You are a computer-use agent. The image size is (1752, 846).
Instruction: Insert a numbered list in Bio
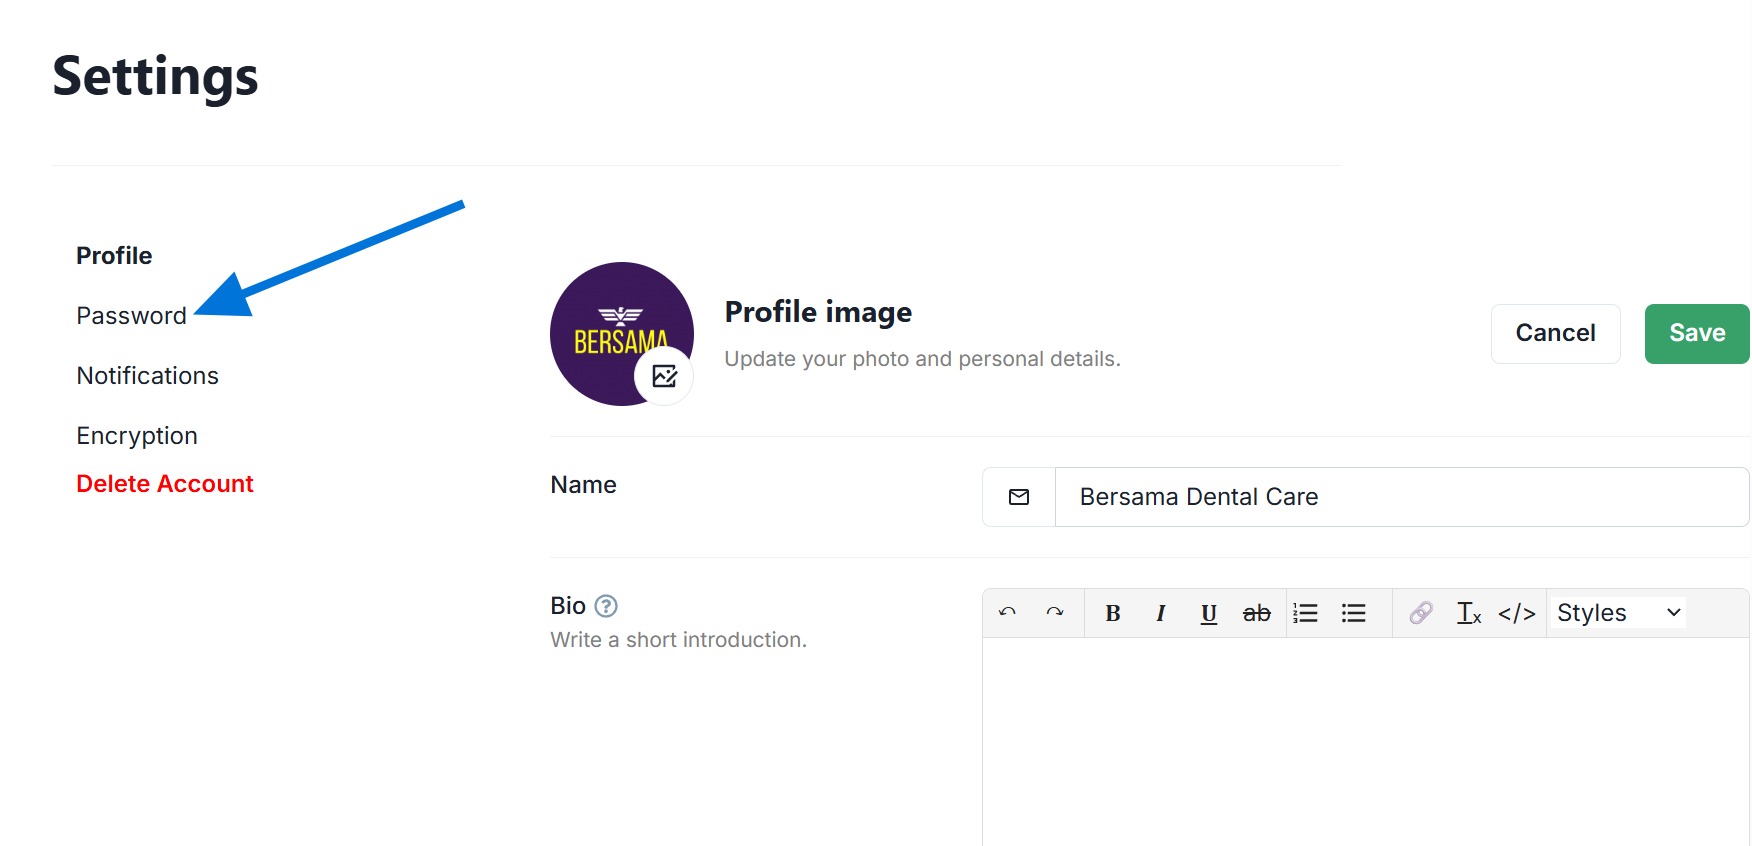(1305, 613)
